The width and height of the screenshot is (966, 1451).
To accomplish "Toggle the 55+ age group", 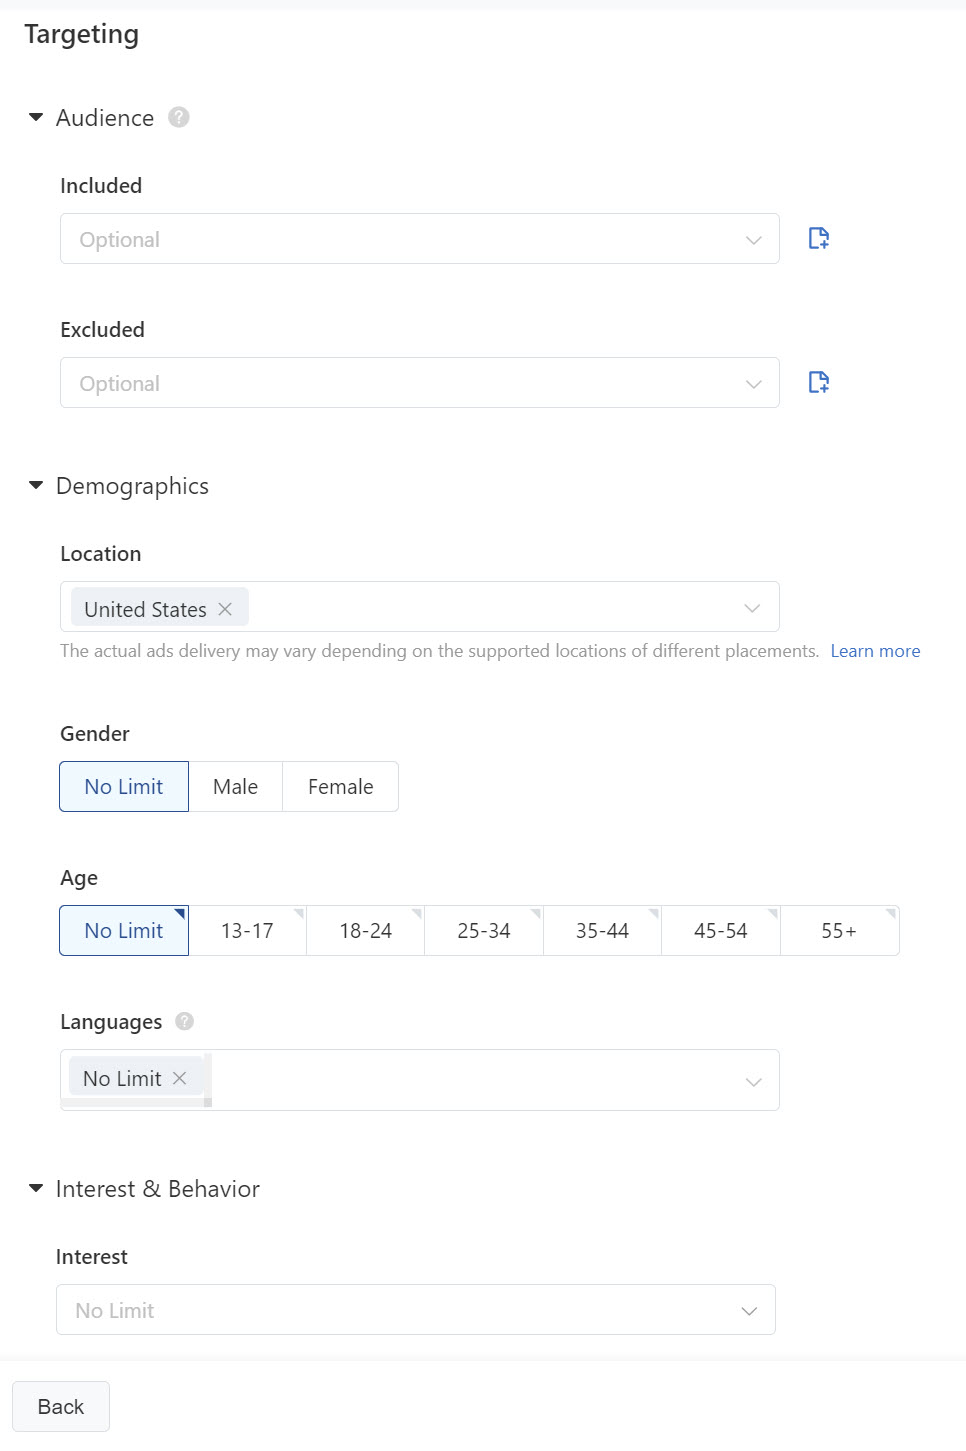I will (839, 931).
